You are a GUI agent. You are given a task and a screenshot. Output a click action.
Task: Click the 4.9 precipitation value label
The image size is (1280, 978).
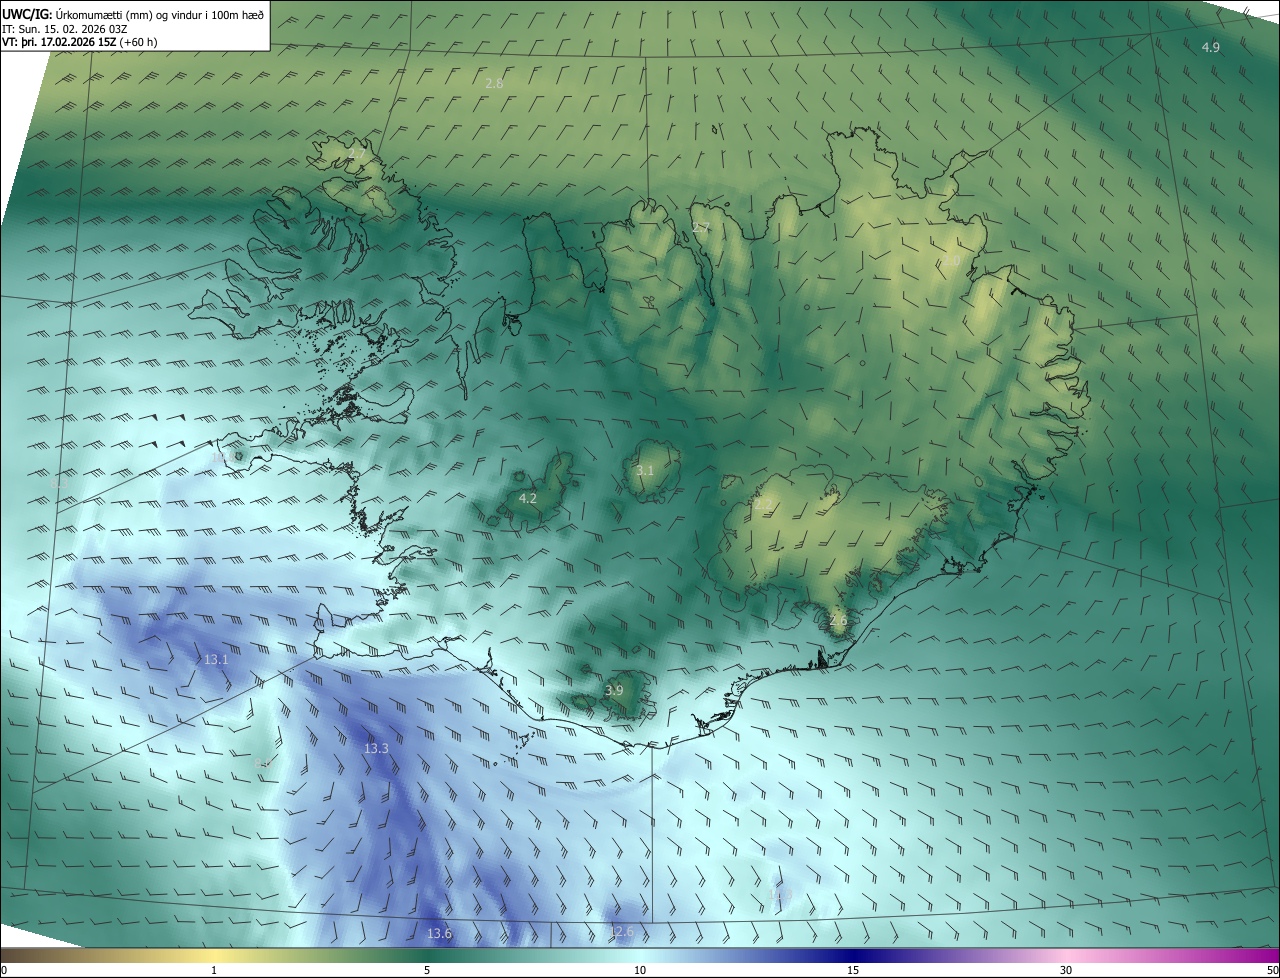click(1210, 47)
